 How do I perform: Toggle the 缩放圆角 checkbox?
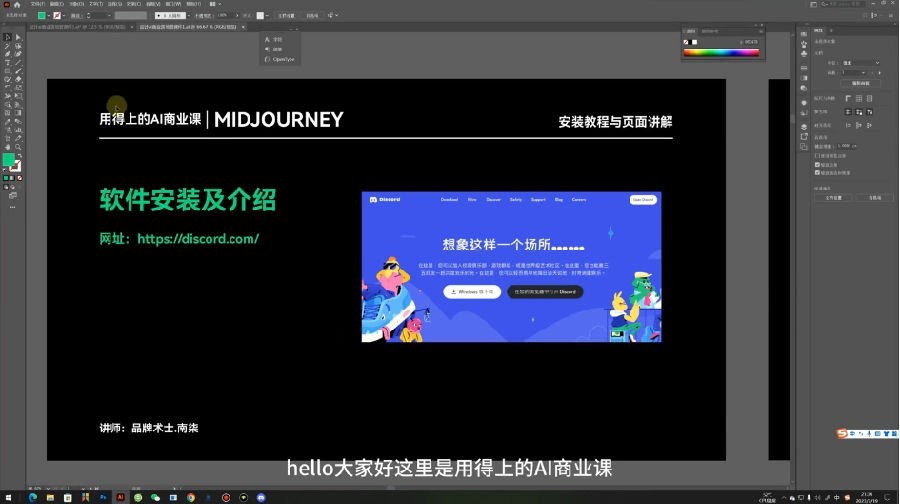(x=817, y=165)
